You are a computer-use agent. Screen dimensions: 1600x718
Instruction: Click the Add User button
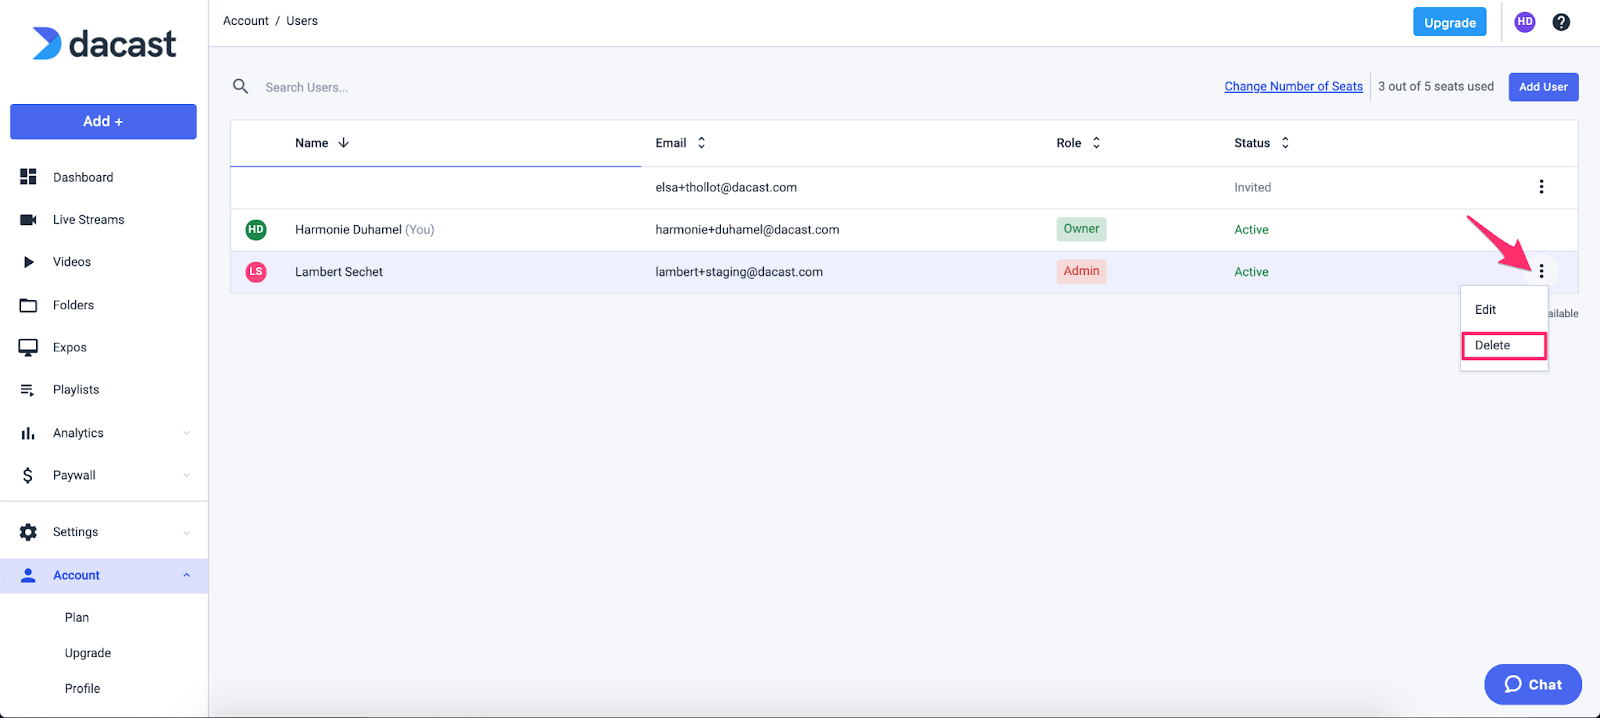1543,87
